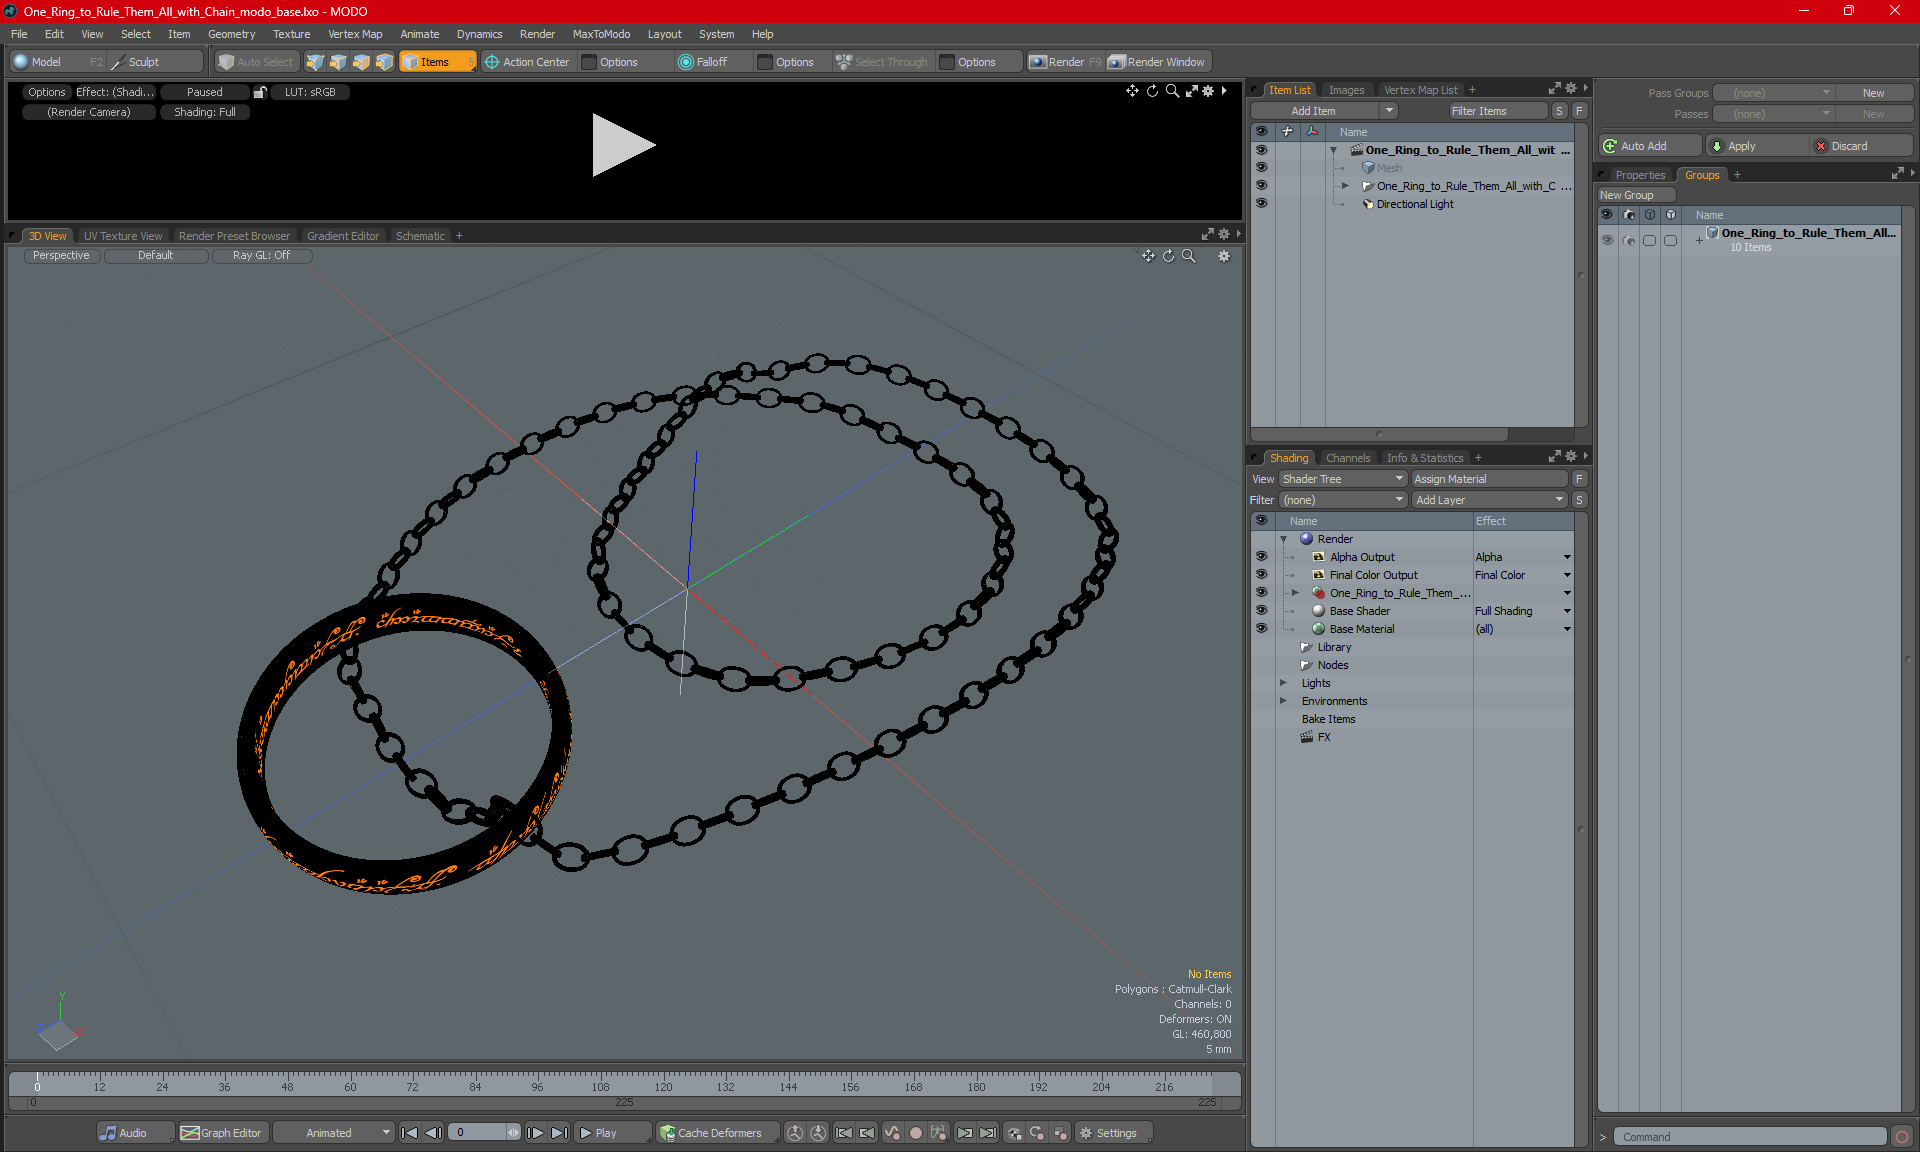
Task: Select Materials selection mode icon
Action: (x=384, y=62)
